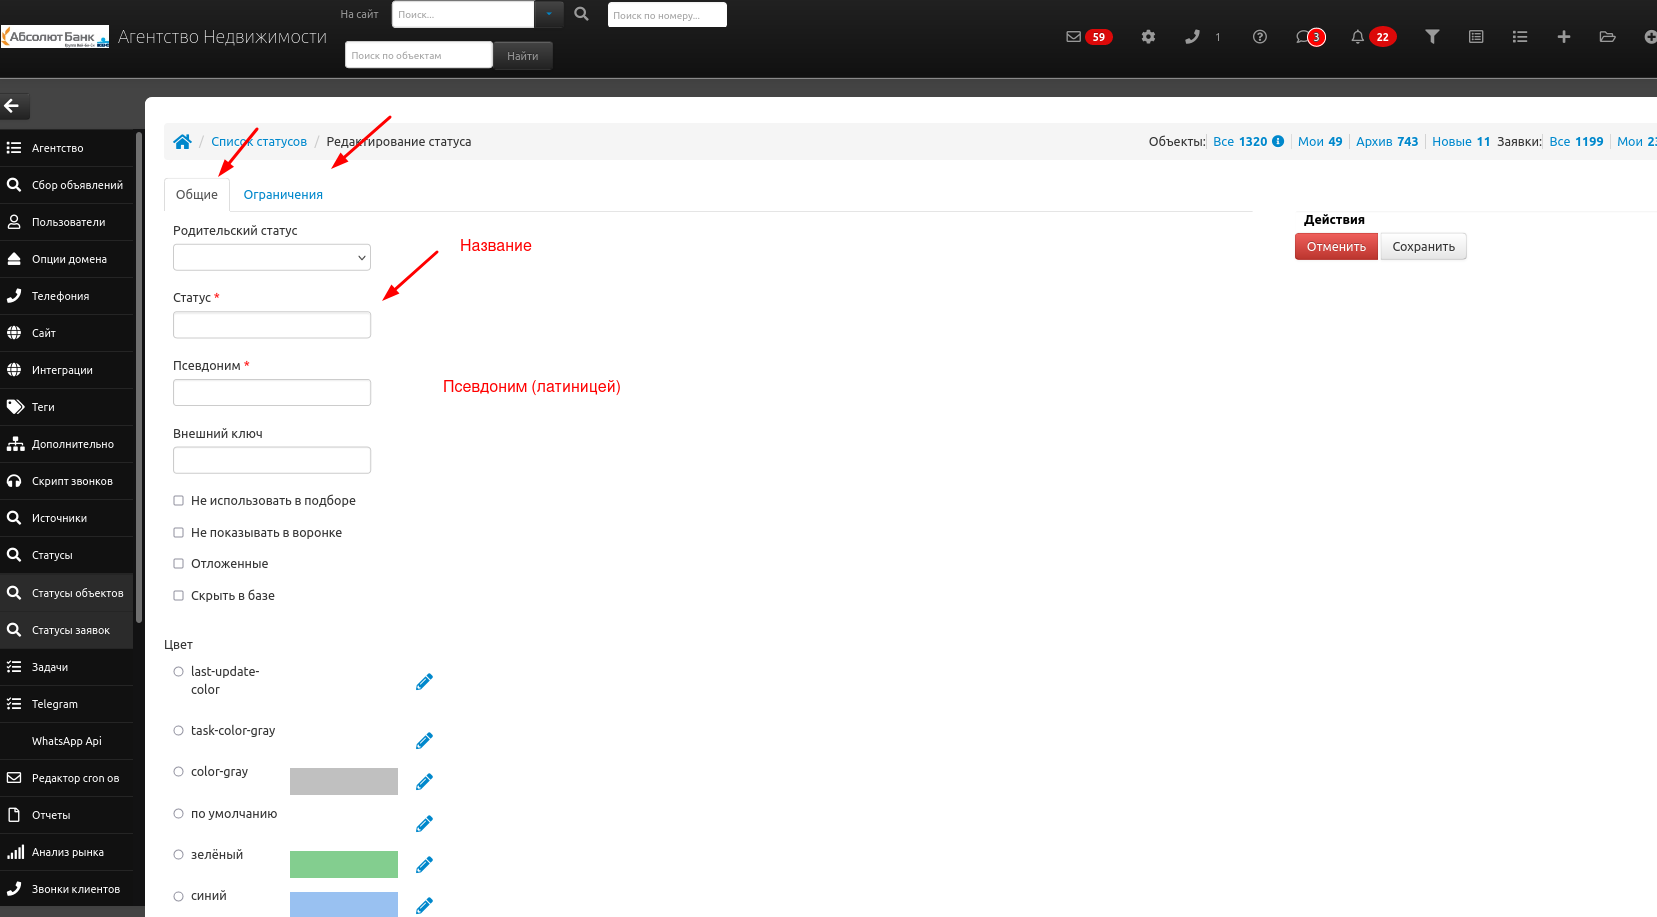1657x917 pixels.
Task: Click the Абсолют Банк logo
Action: 55,37
